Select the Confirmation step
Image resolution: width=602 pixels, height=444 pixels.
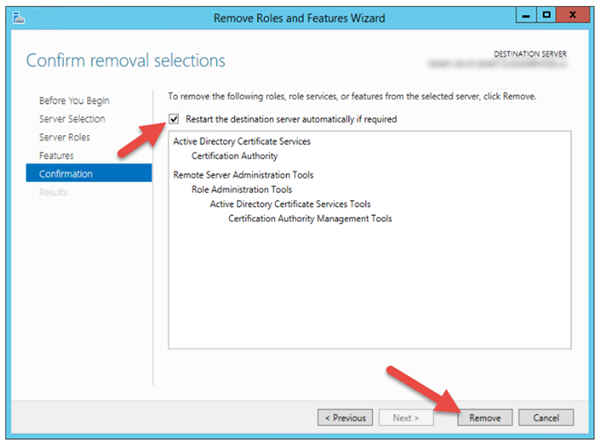pos(89,173)
